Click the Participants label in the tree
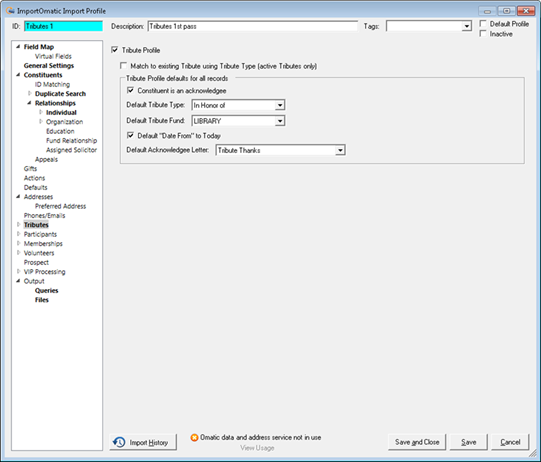Screen dimensions: 541x462 click(x=40, y=234)
